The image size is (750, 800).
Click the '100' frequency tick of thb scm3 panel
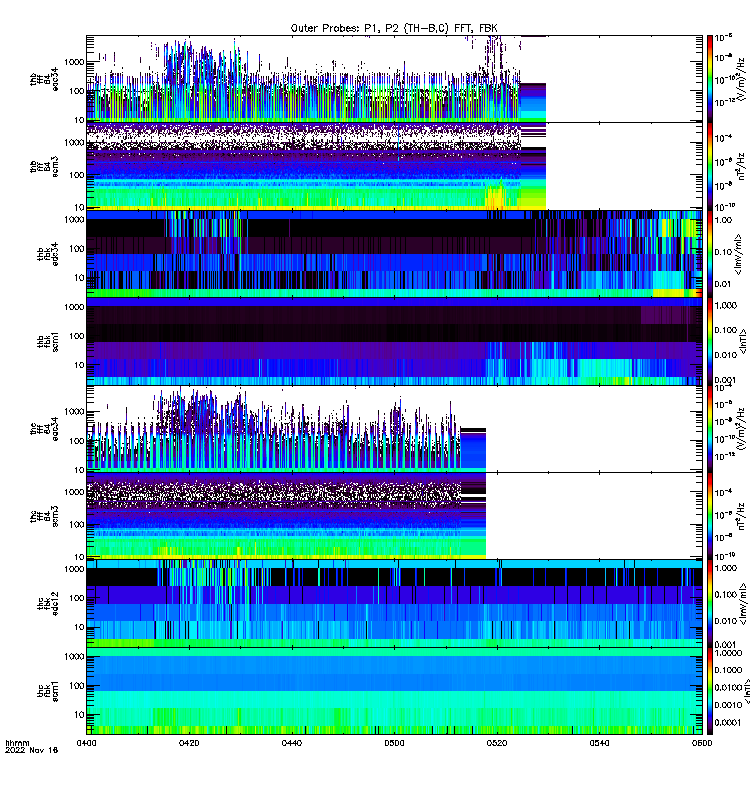[77, 175]
